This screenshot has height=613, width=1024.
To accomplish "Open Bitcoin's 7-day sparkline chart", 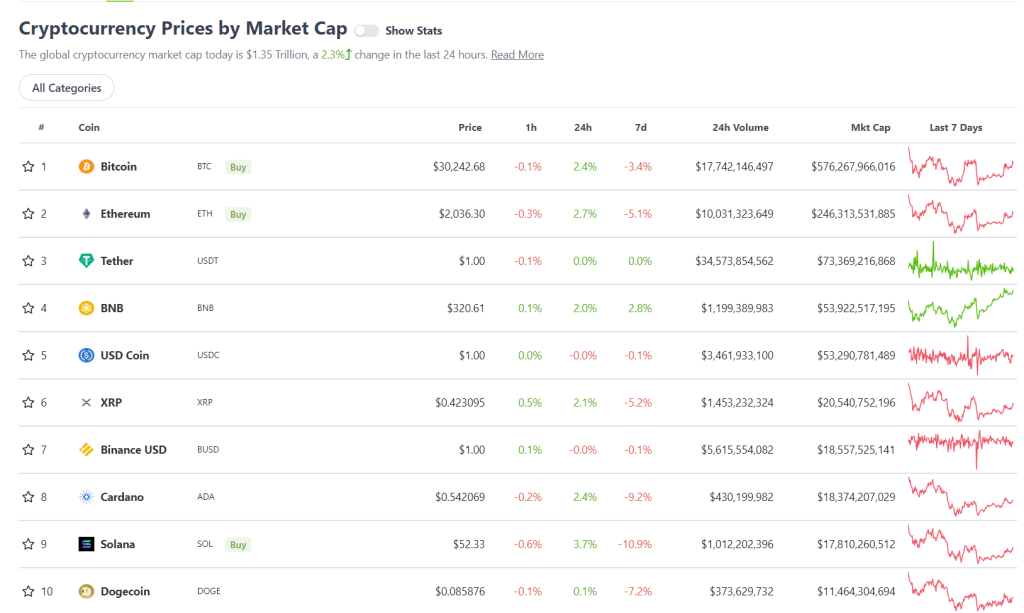I will 961,167.
